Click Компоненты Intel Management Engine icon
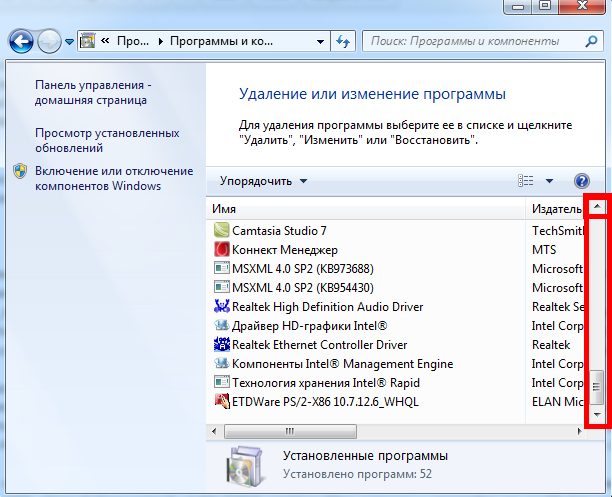 coord(221,363)
